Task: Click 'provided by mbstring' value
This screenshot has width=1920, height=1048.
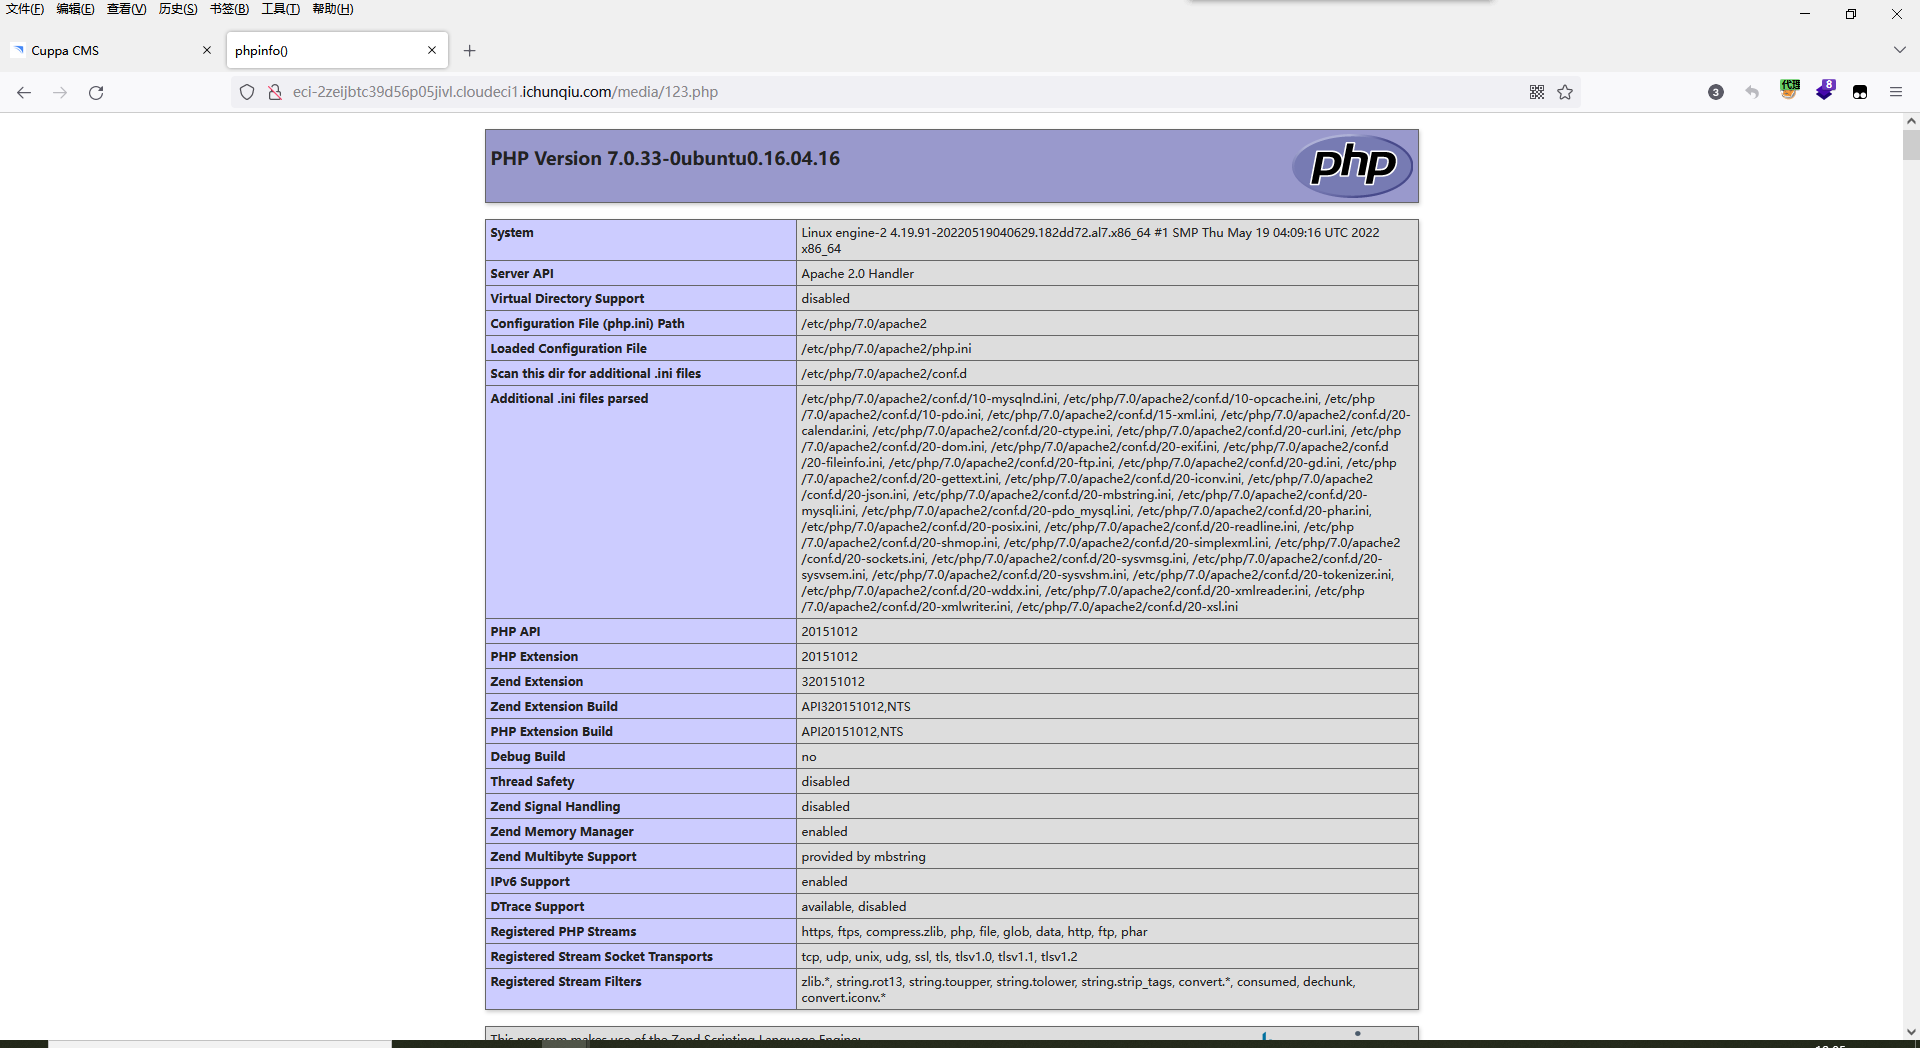Action: coord(863,857)
